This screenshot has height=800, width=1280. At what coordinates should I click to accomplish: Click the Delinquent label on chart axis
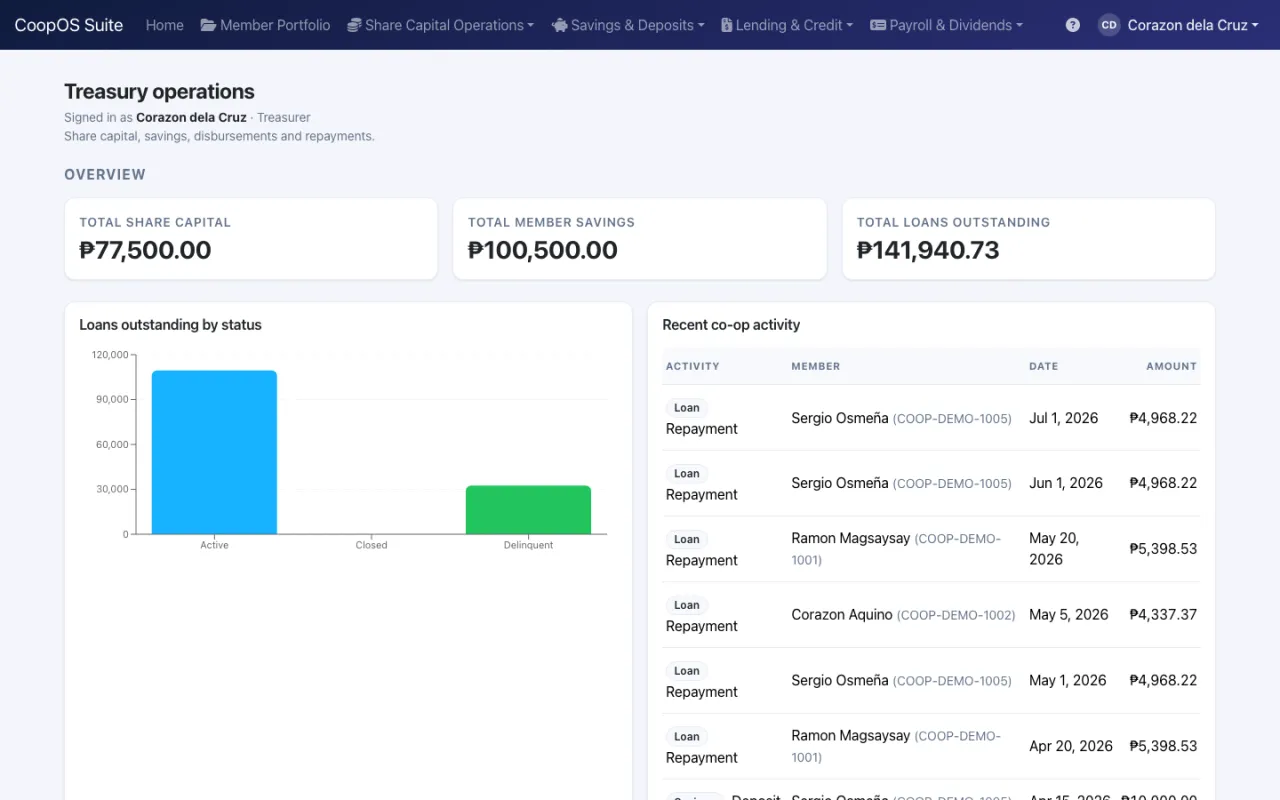[x=528, y=545]
